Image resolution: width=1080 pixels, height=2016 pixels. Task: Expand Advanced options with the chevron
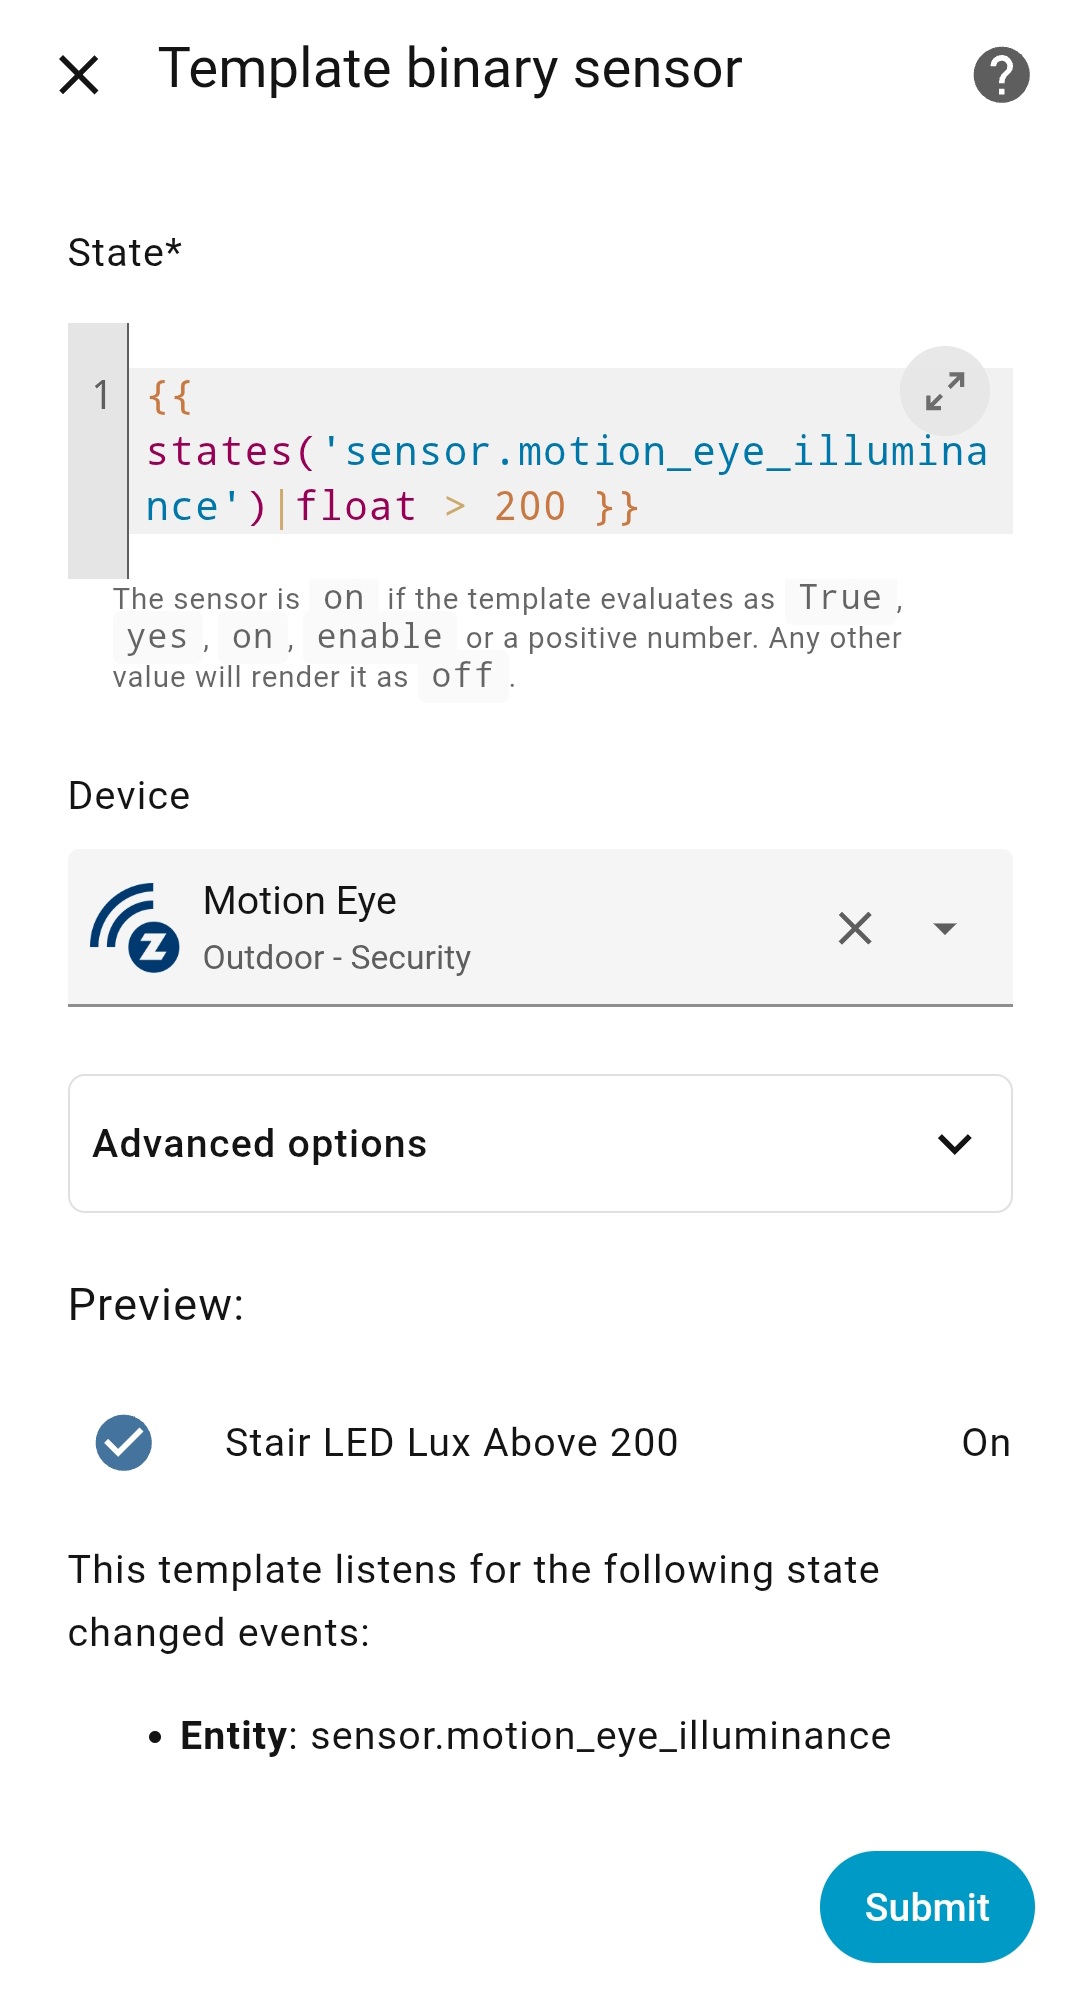click(955, 1144)
